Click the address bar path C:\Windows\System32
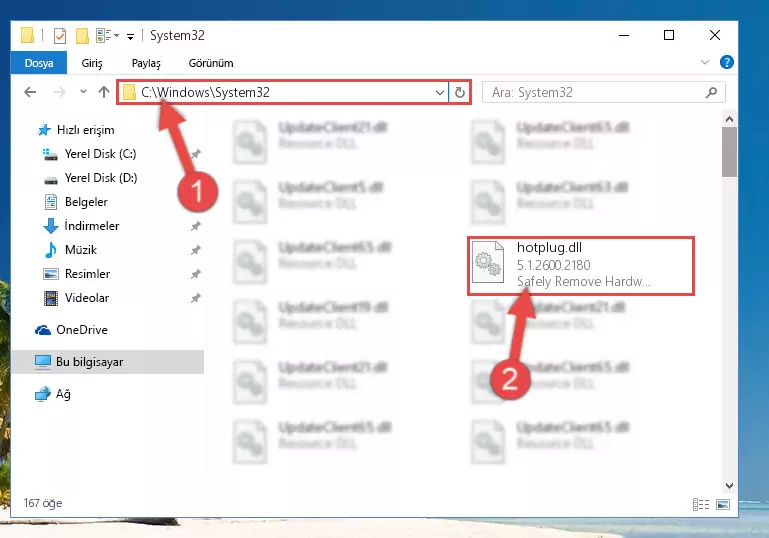 (x=205, y=92)
